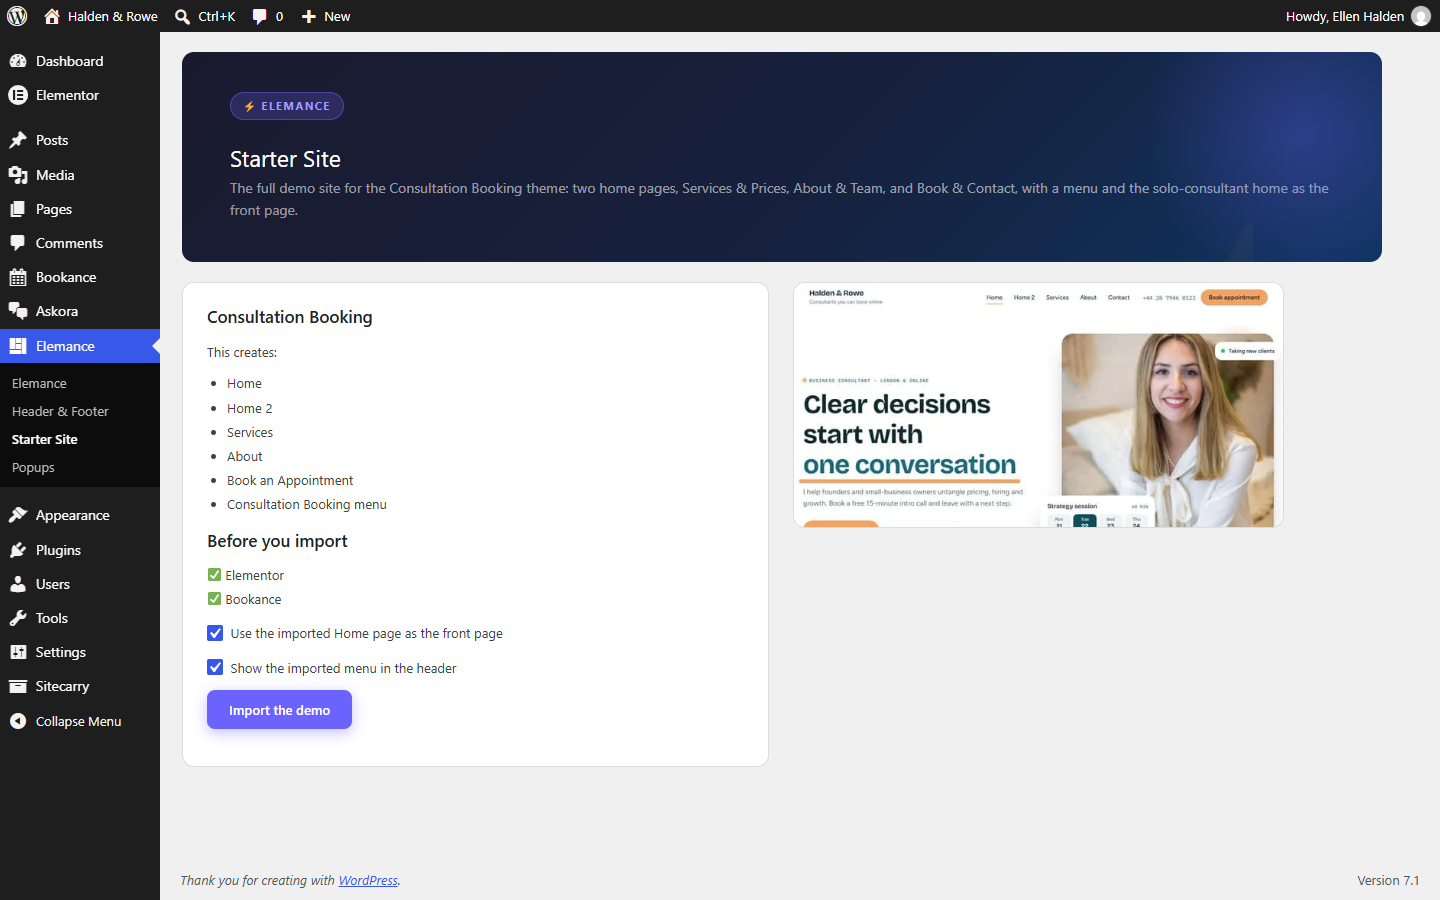1440x900 pixels.
Task: Click the Plugins plug icon
Action: (x=18, y=550)
